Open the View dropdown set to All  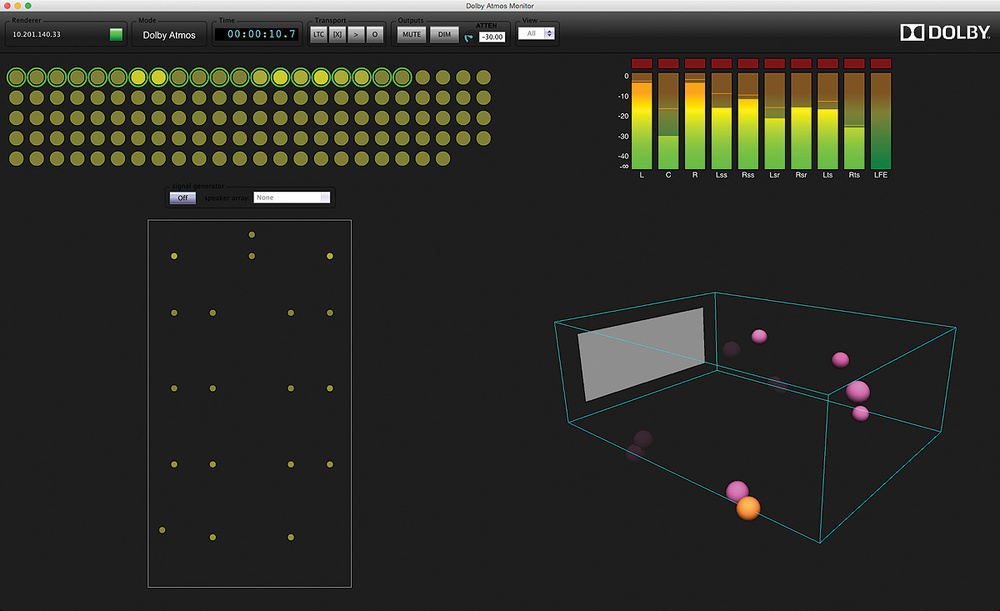click(536, 33)
